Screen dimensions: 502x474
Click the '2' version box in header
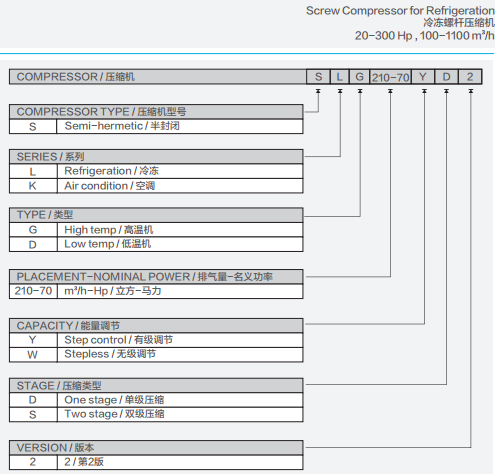point(470,77)
